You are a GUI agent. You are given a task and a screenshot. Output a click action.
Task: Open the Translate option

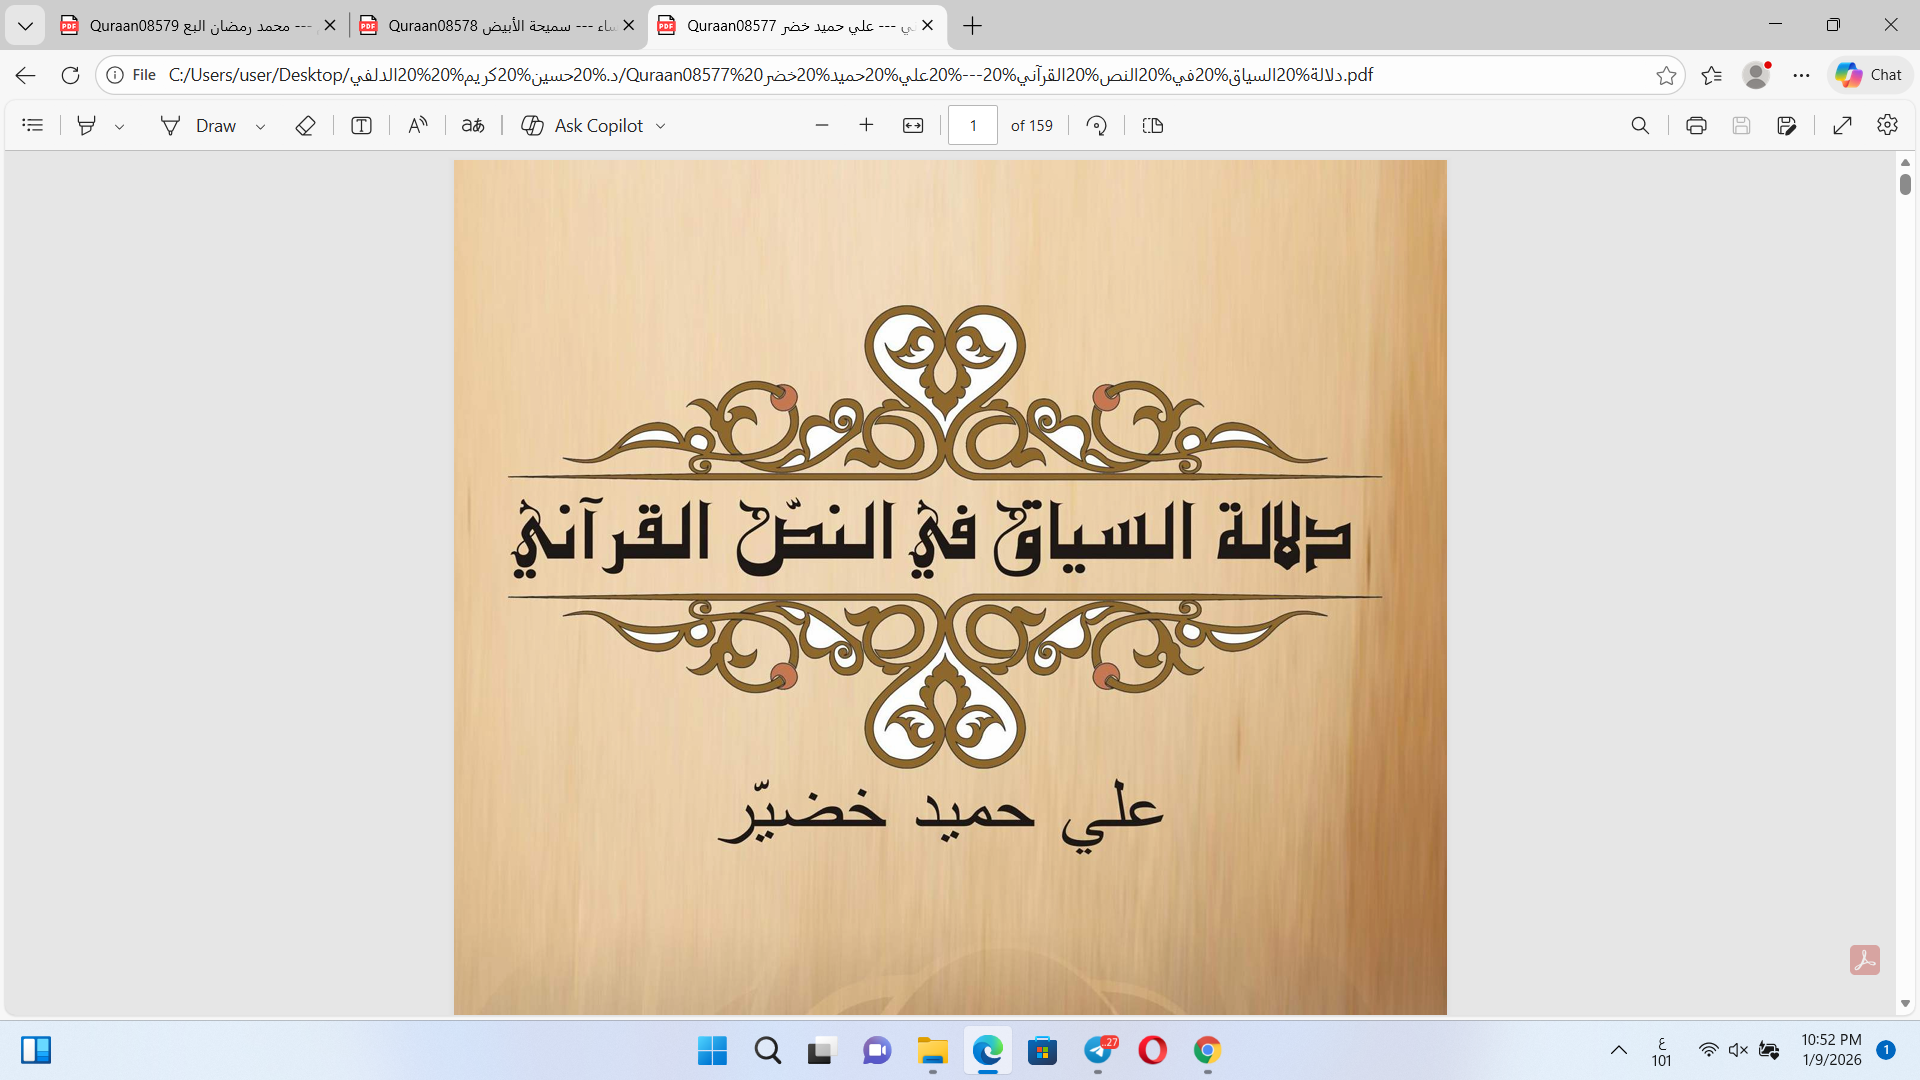(473, 125)
